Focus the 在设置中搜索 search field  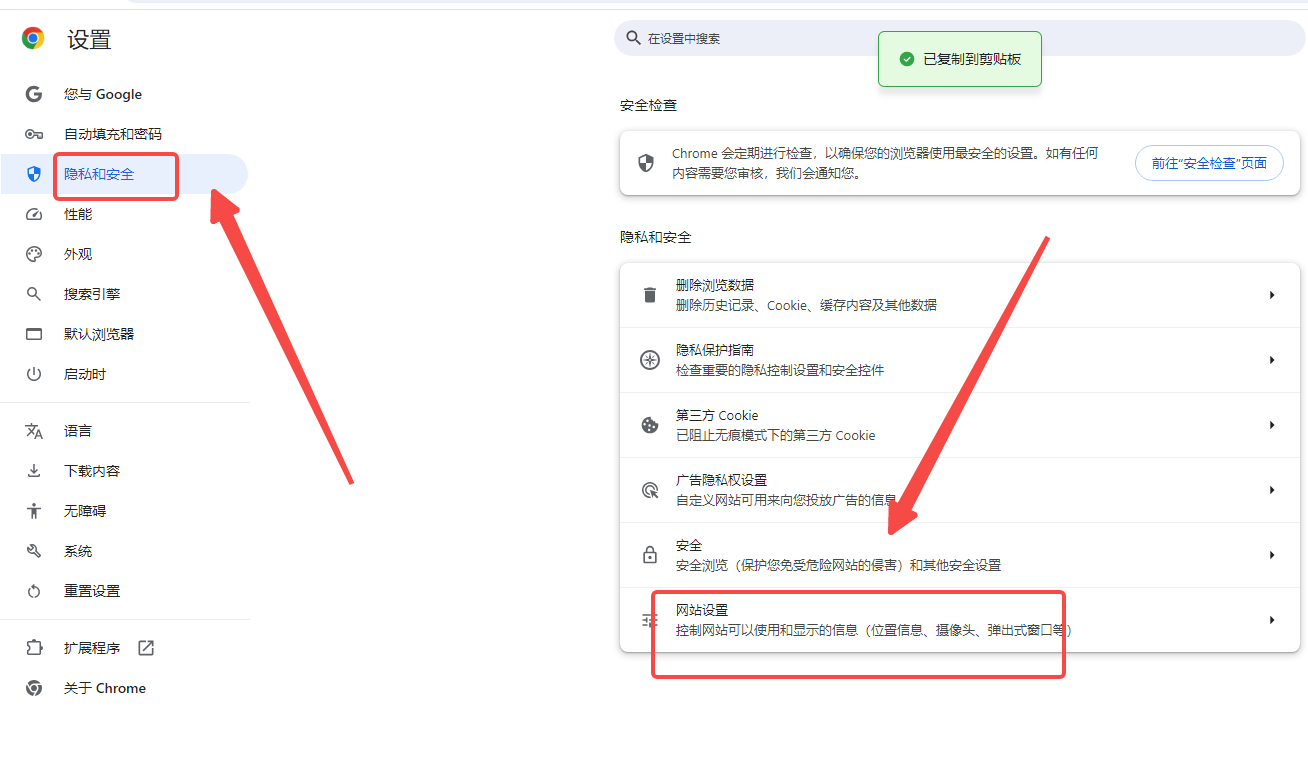[x=960, y=38]
